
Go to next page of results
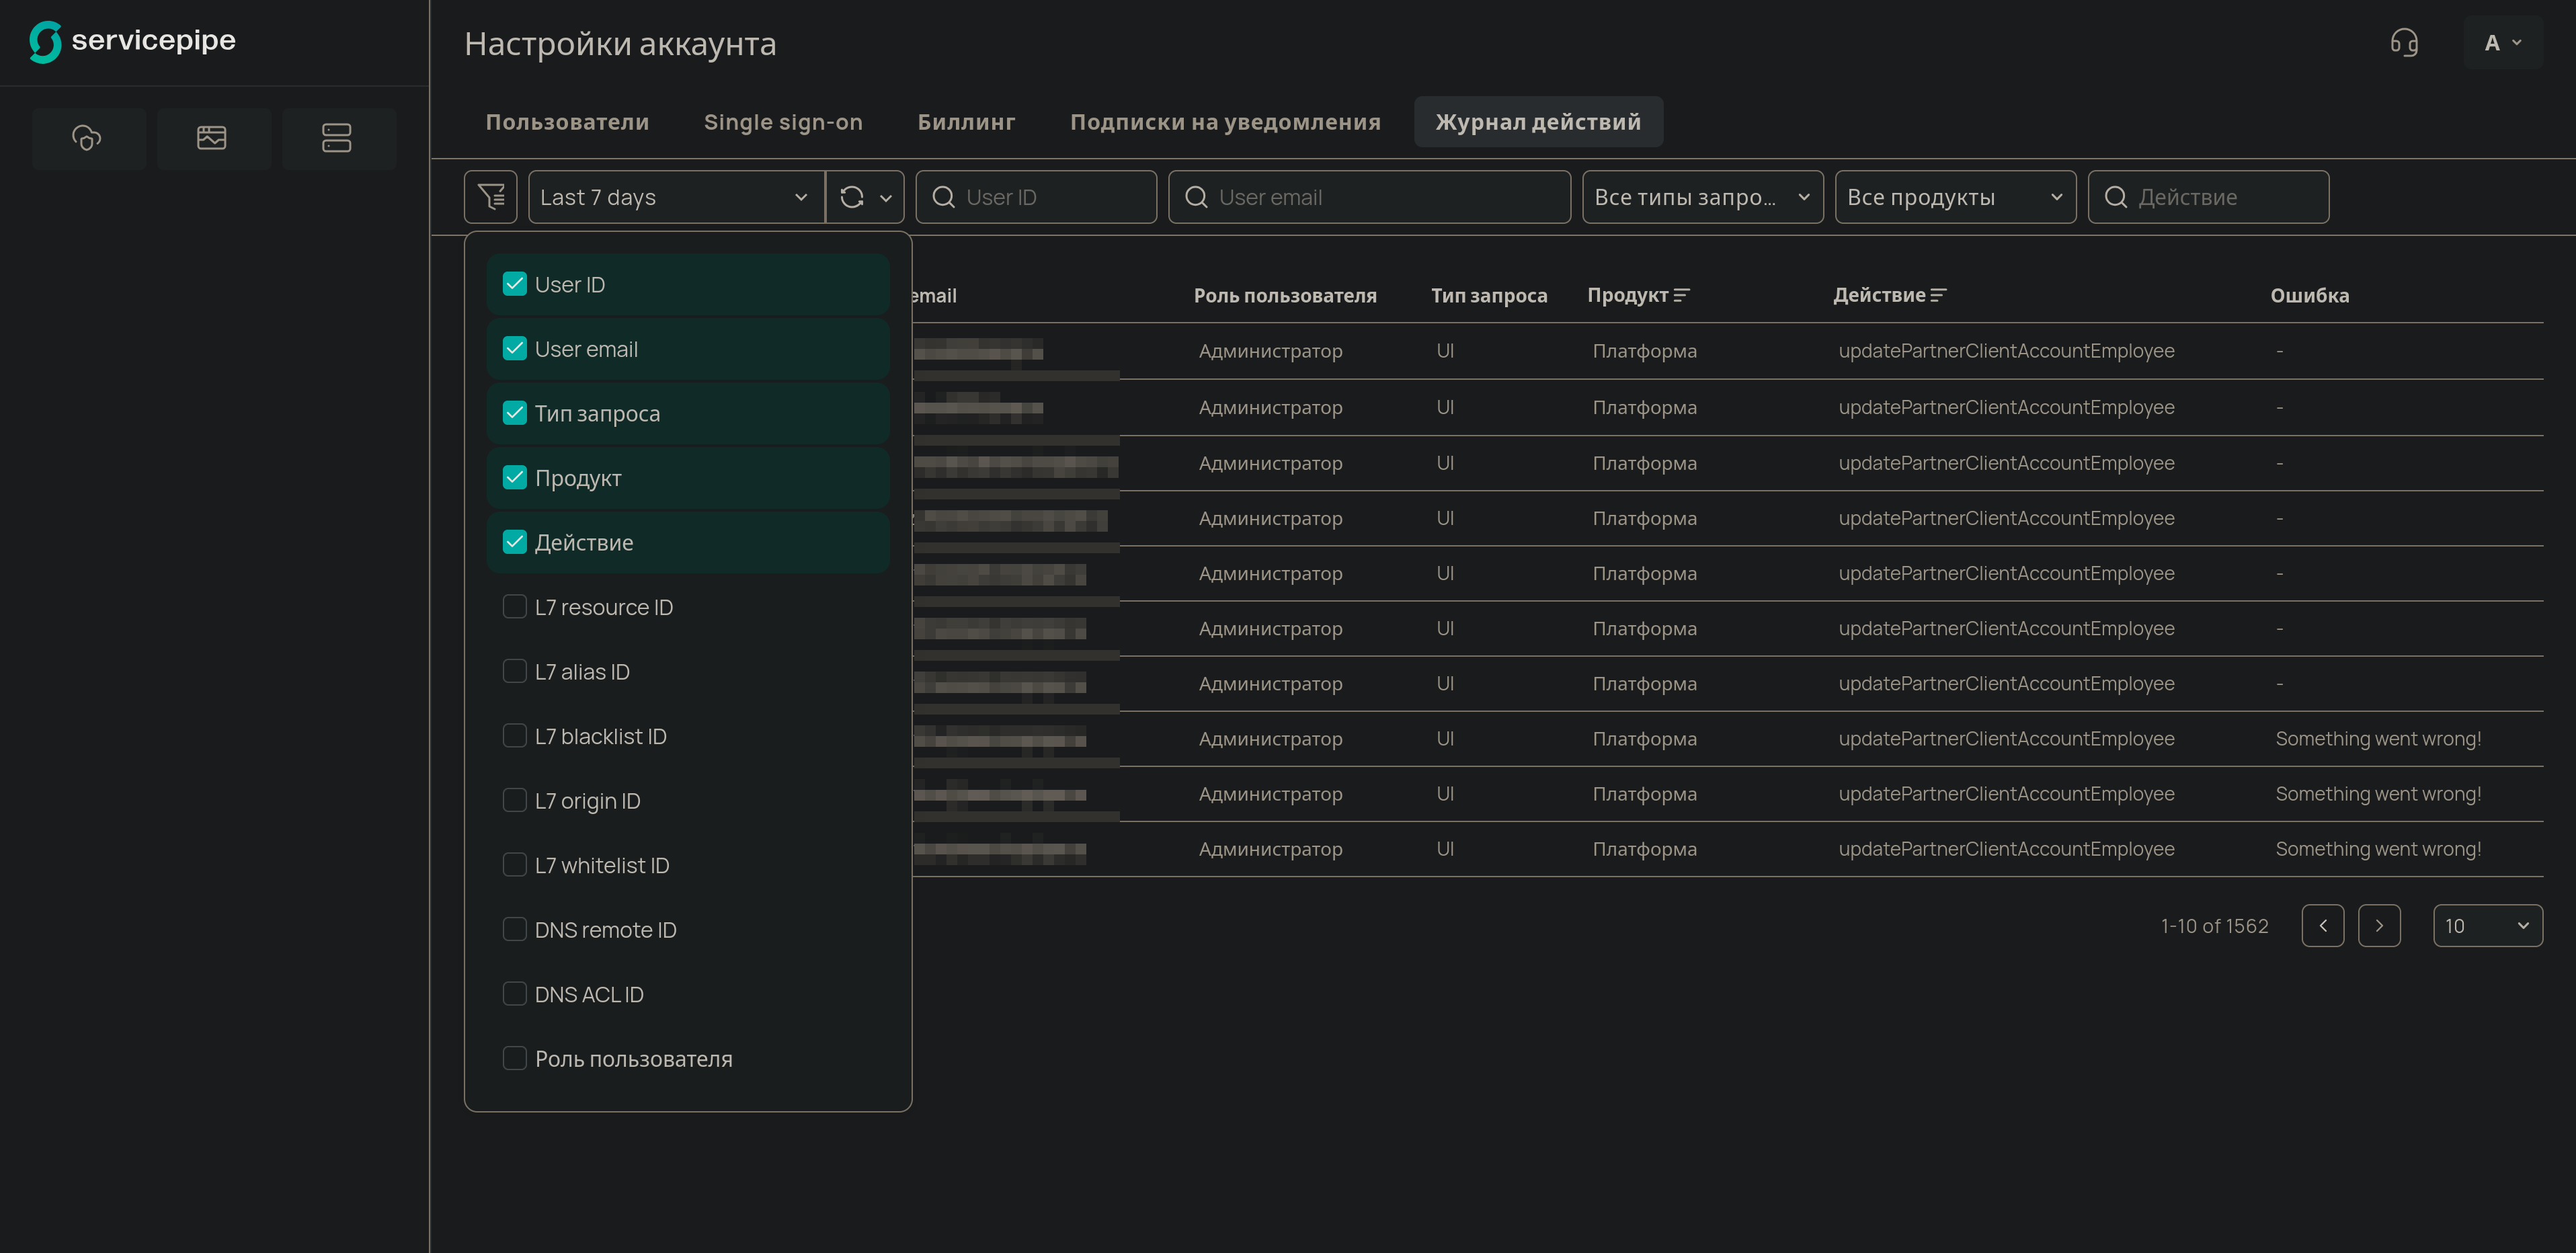(x=2379, y=925)
